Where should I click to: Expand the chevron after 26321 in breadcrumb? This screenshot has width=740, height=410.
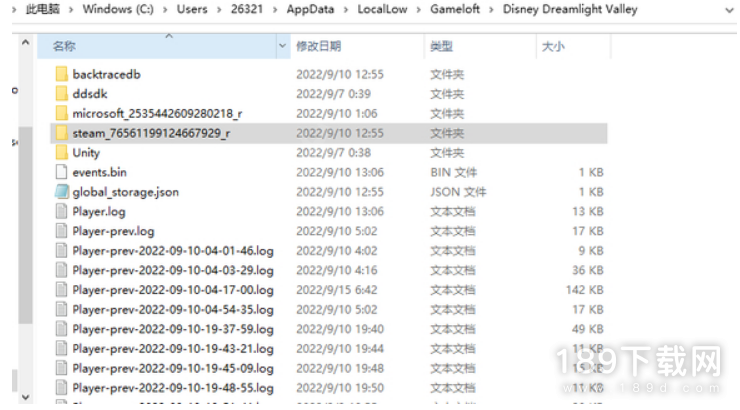pyautogui.click(x=275, y=9)
